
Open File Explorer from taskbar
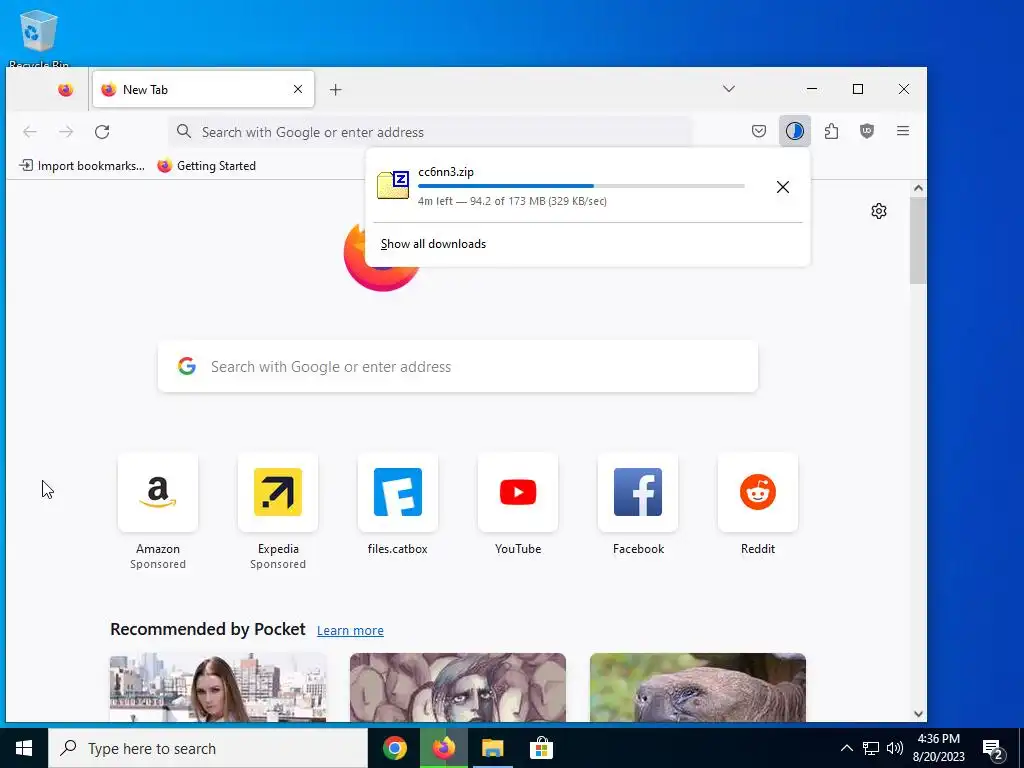pos(492,748)
